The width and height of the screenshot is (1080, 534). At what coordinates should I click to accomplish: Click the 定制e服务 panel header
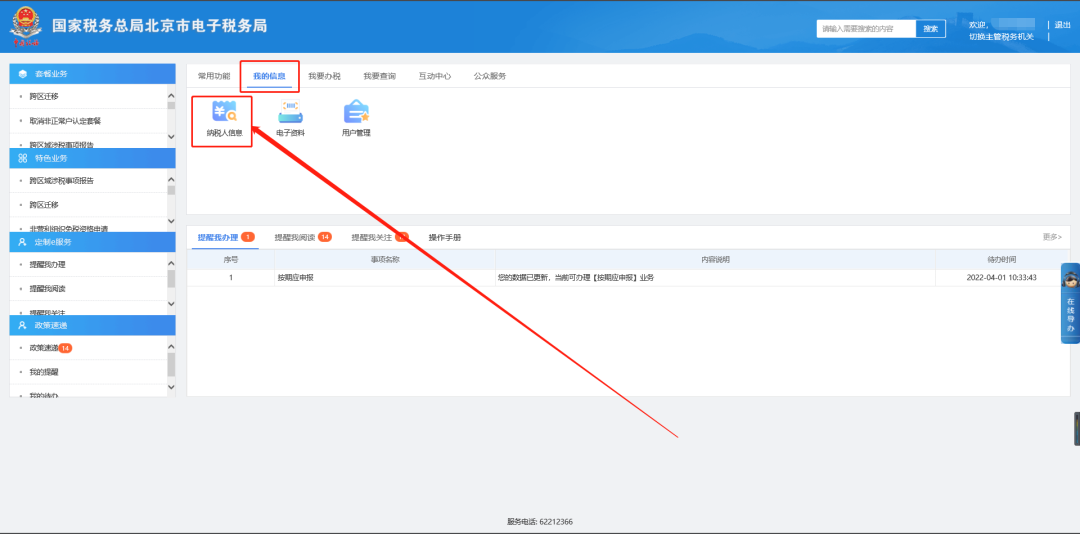(92, 242)
